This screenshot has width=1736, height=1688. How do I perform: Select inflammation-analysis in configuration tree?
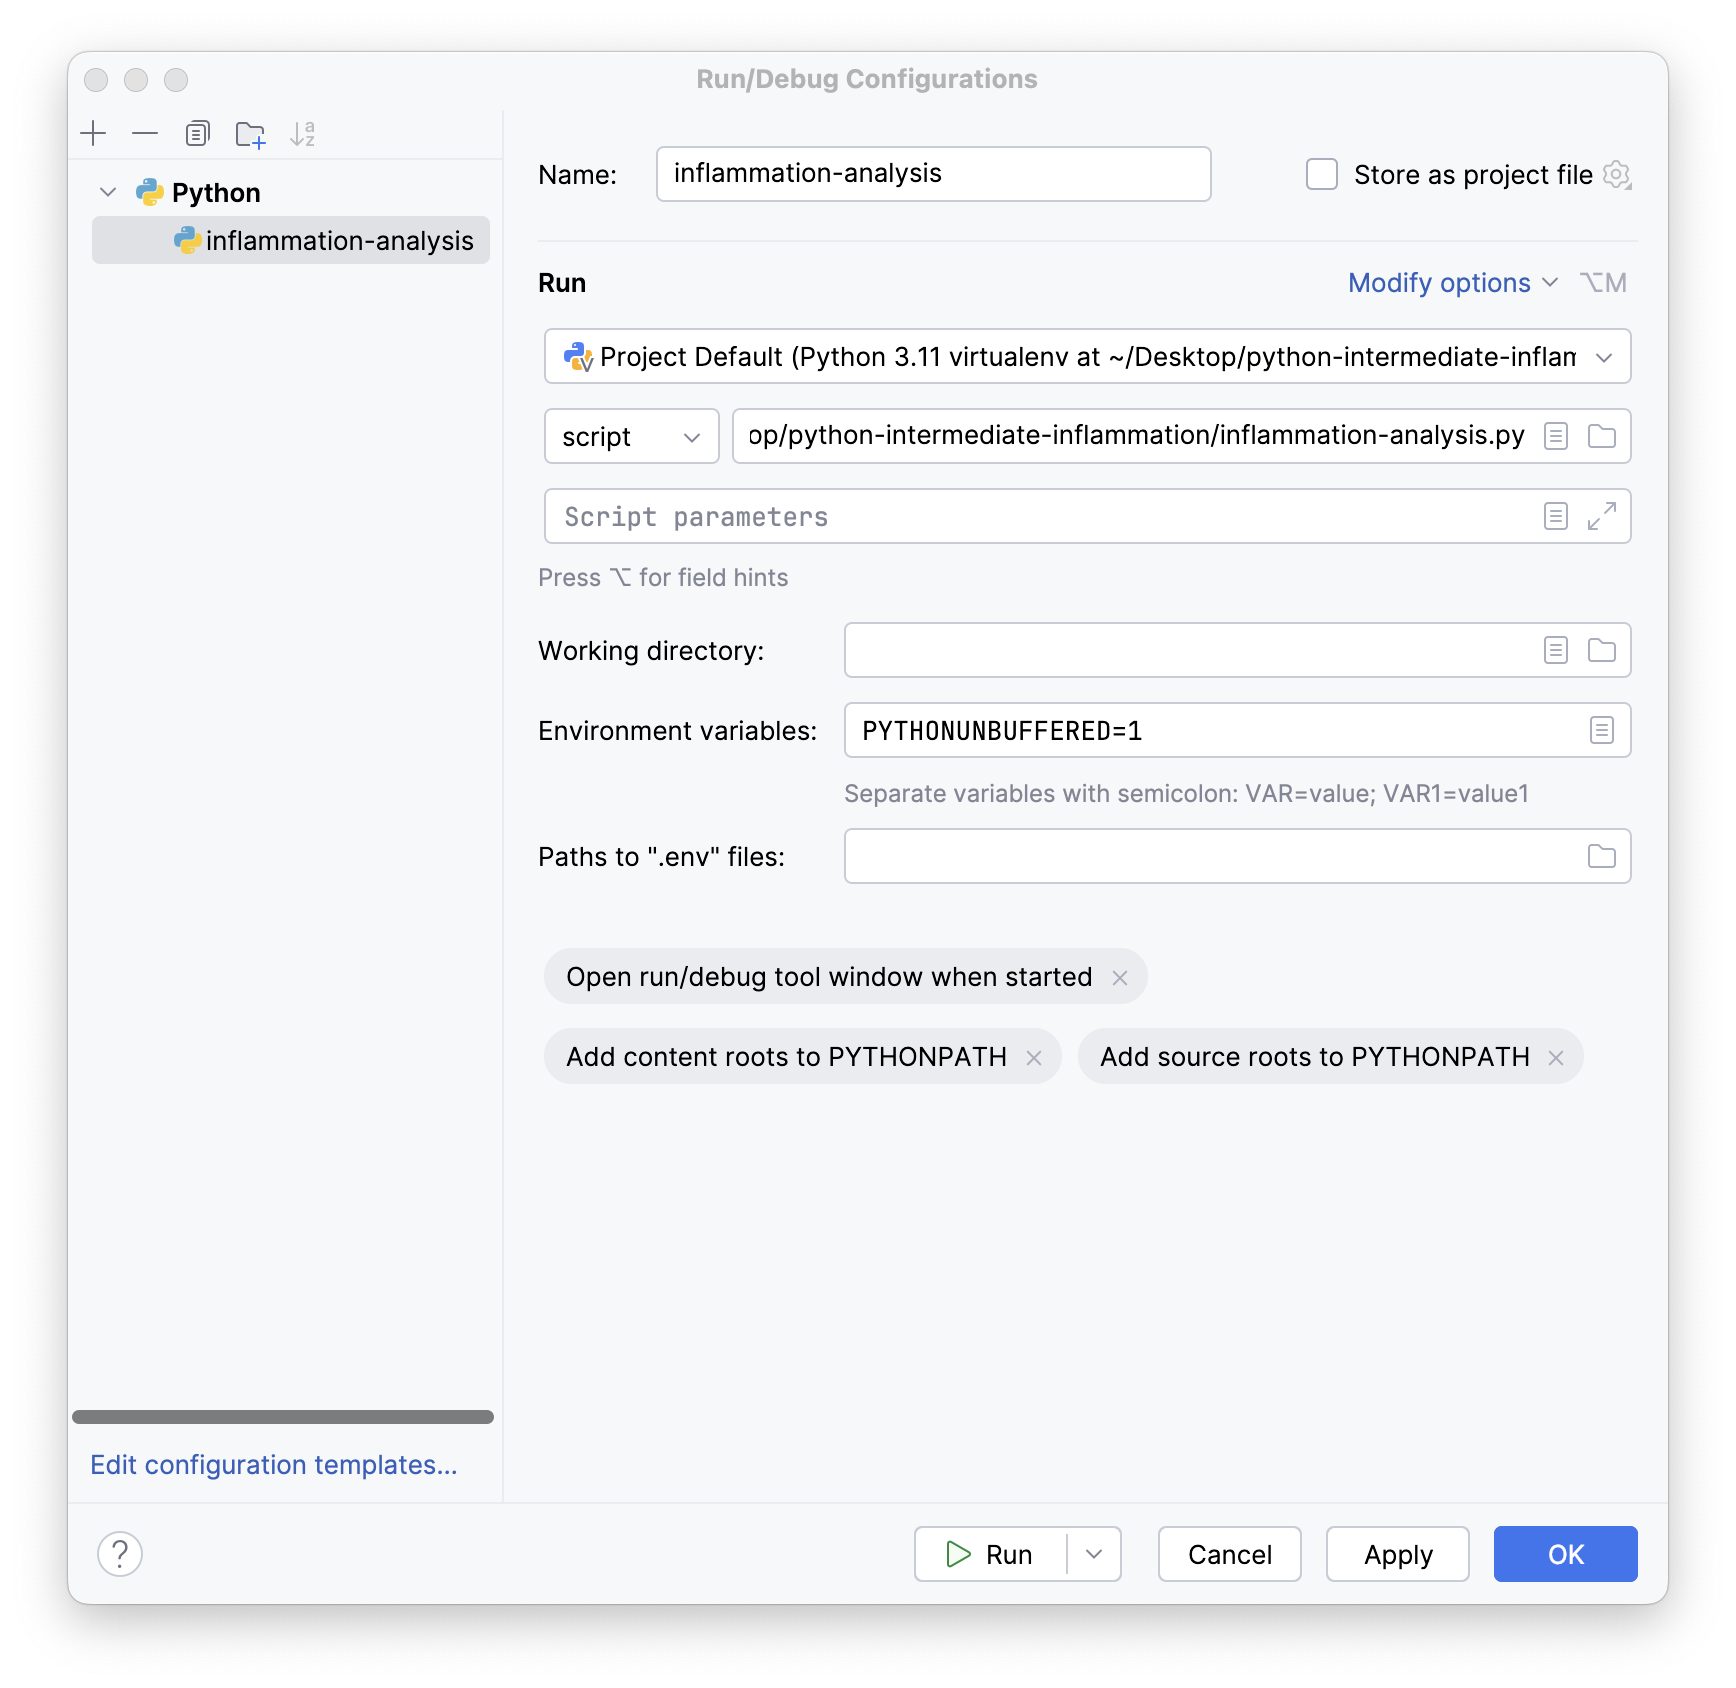click(338, 241)
